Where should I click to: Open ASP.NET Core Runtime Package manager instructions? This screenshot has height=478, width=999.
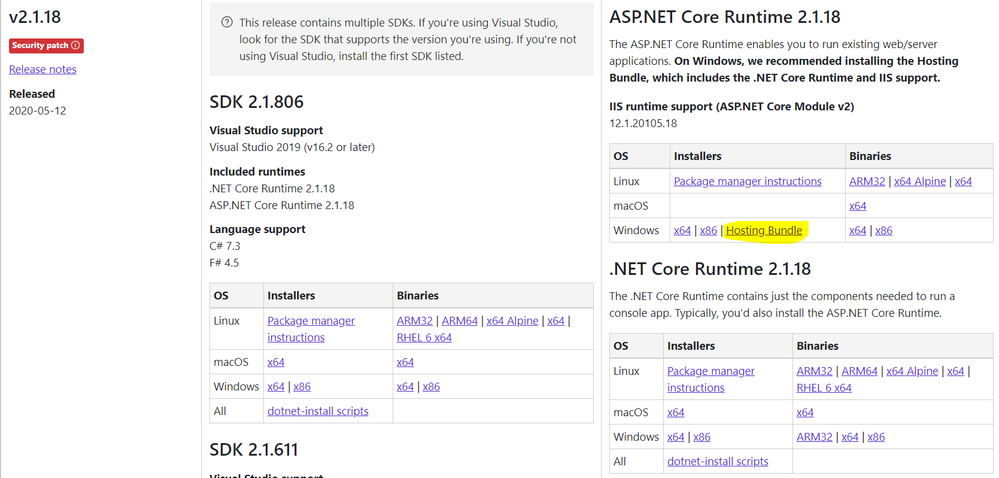tap(747, 181)
